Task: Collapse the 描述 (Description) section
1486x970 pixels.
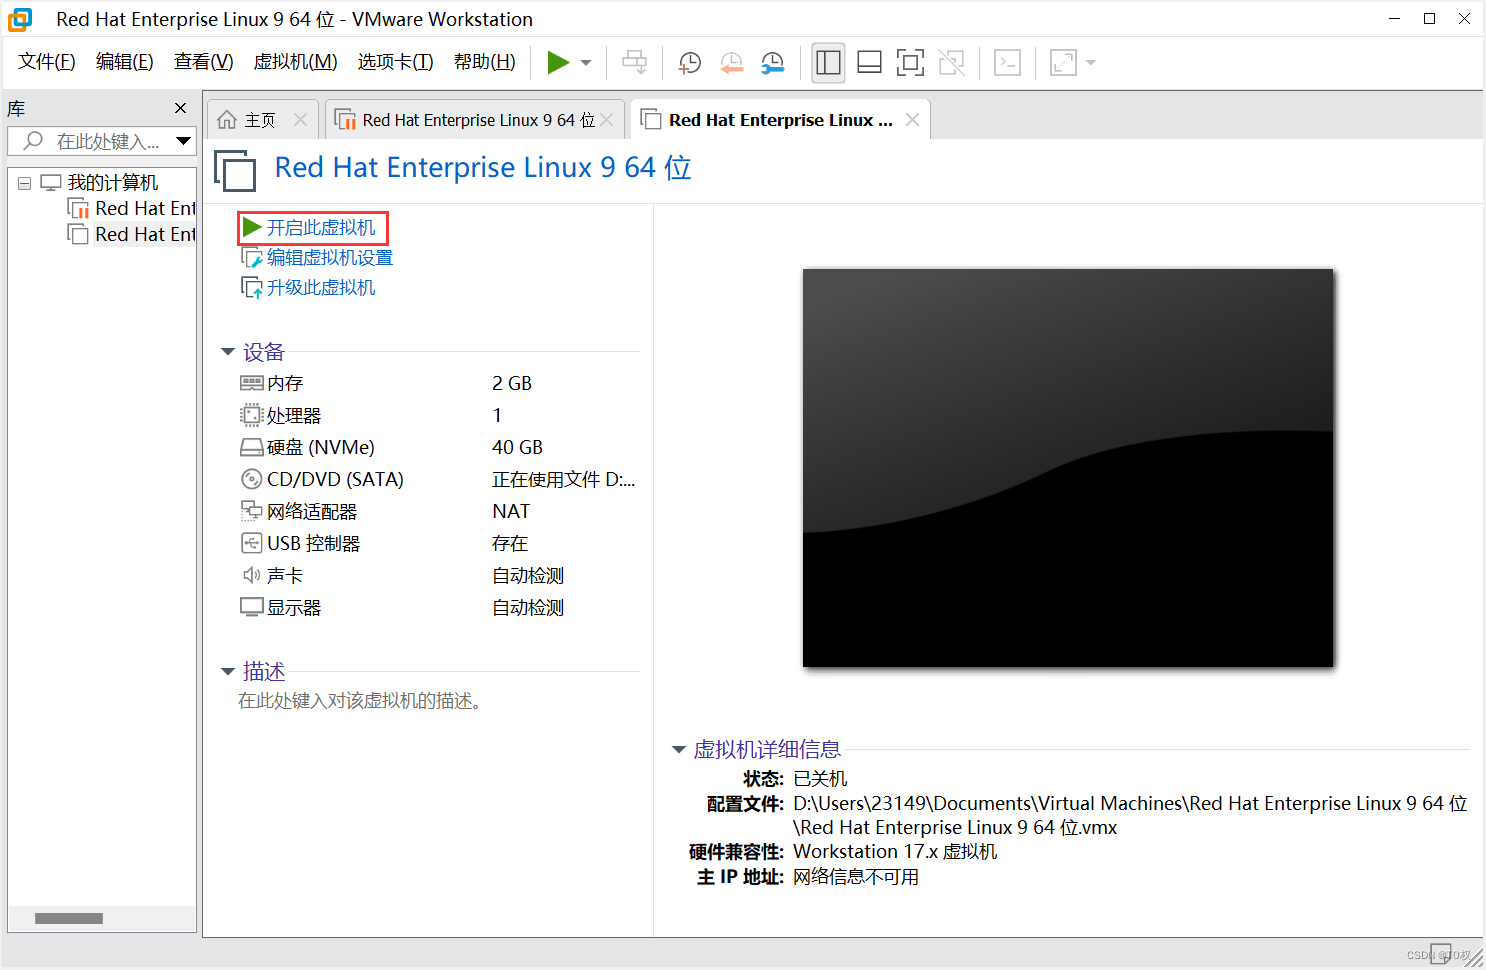Action: tap(228, 671)
